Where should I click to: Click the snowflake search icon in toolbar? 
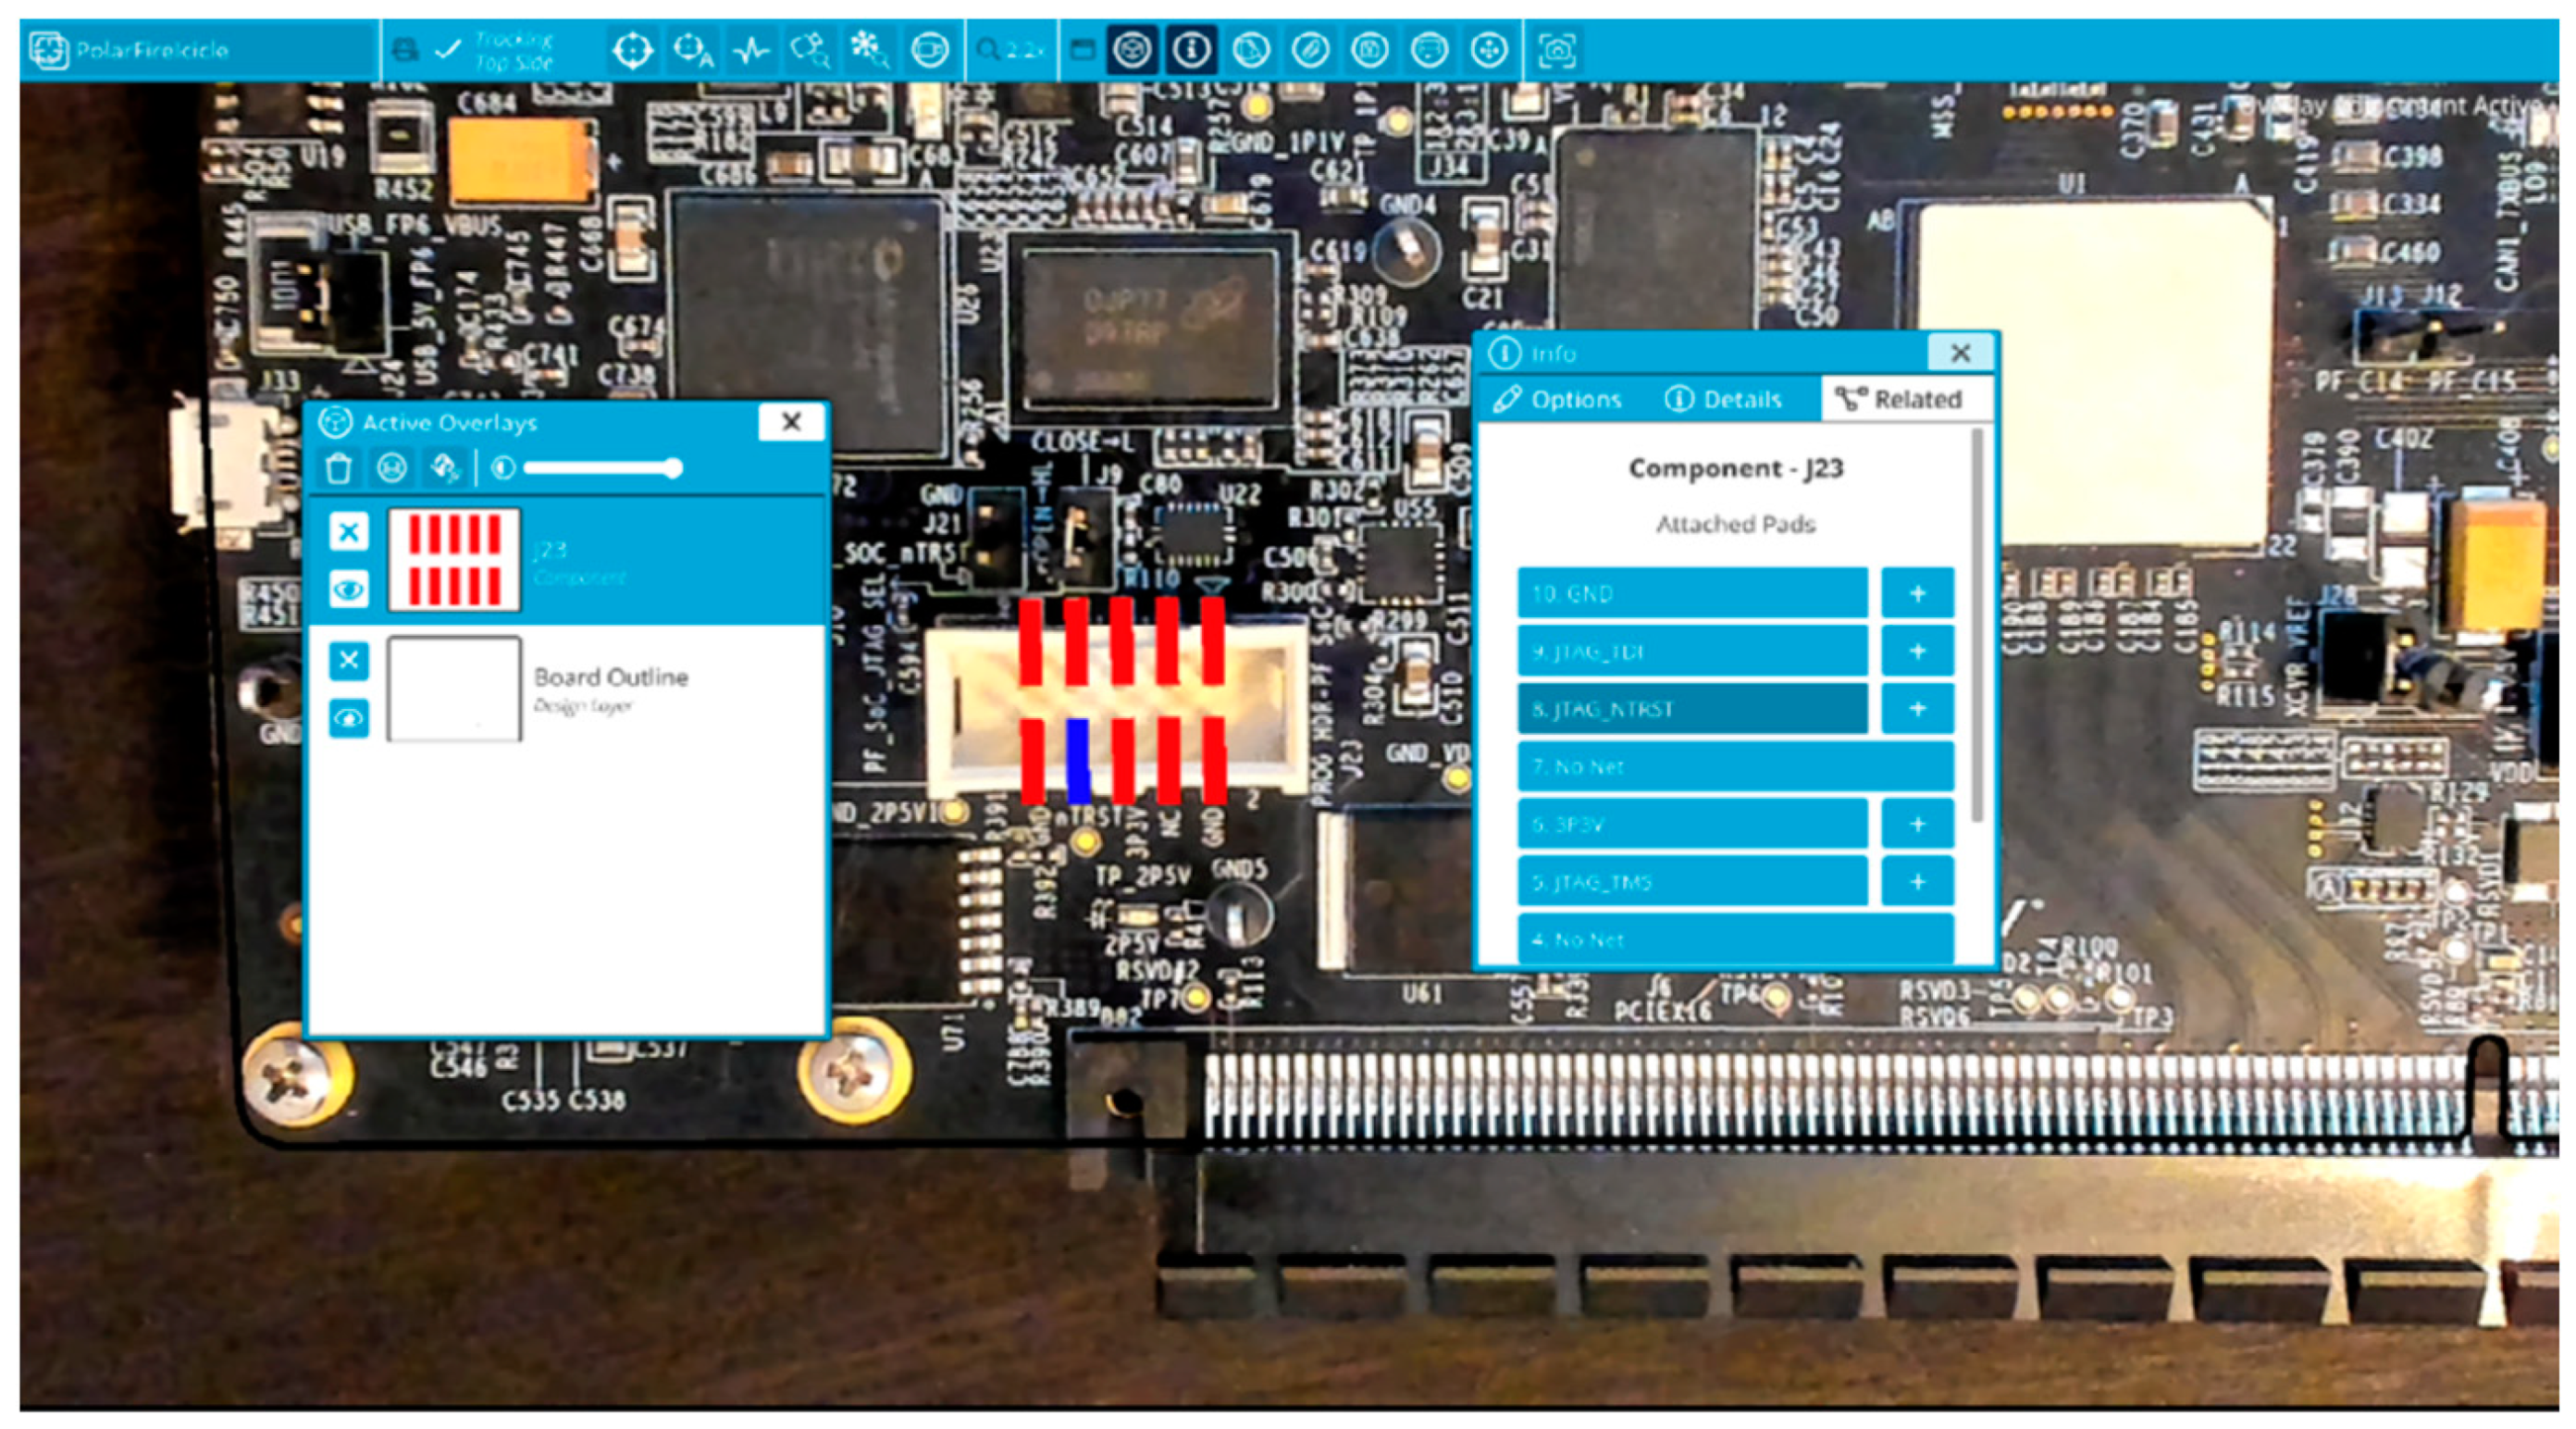coord(868,49)
